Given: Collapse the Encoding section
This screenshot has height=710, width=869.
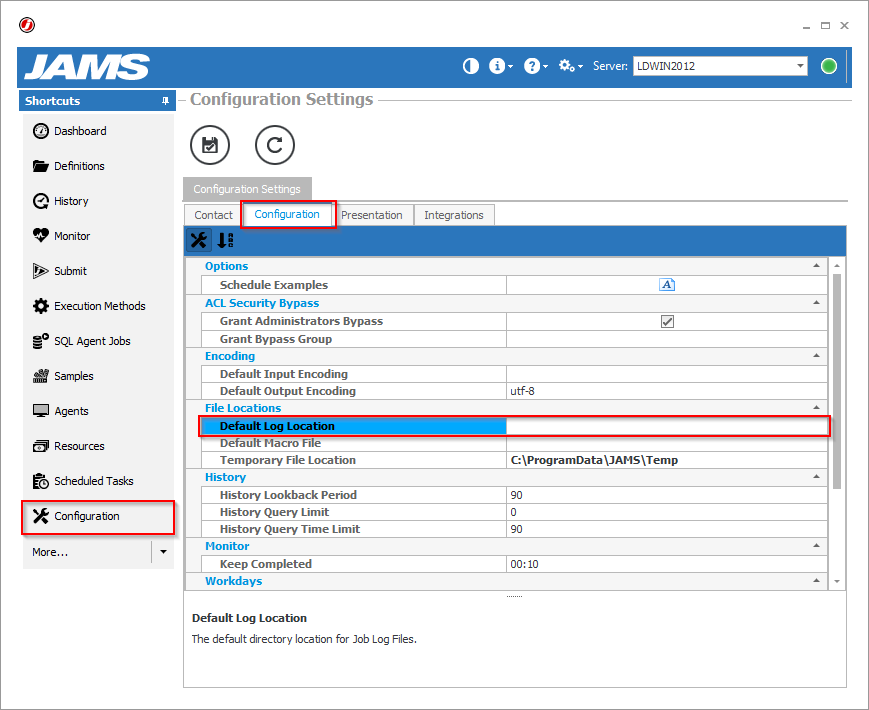Looking at the screenshot, I should pyautogui.click(x=816, y=356).
